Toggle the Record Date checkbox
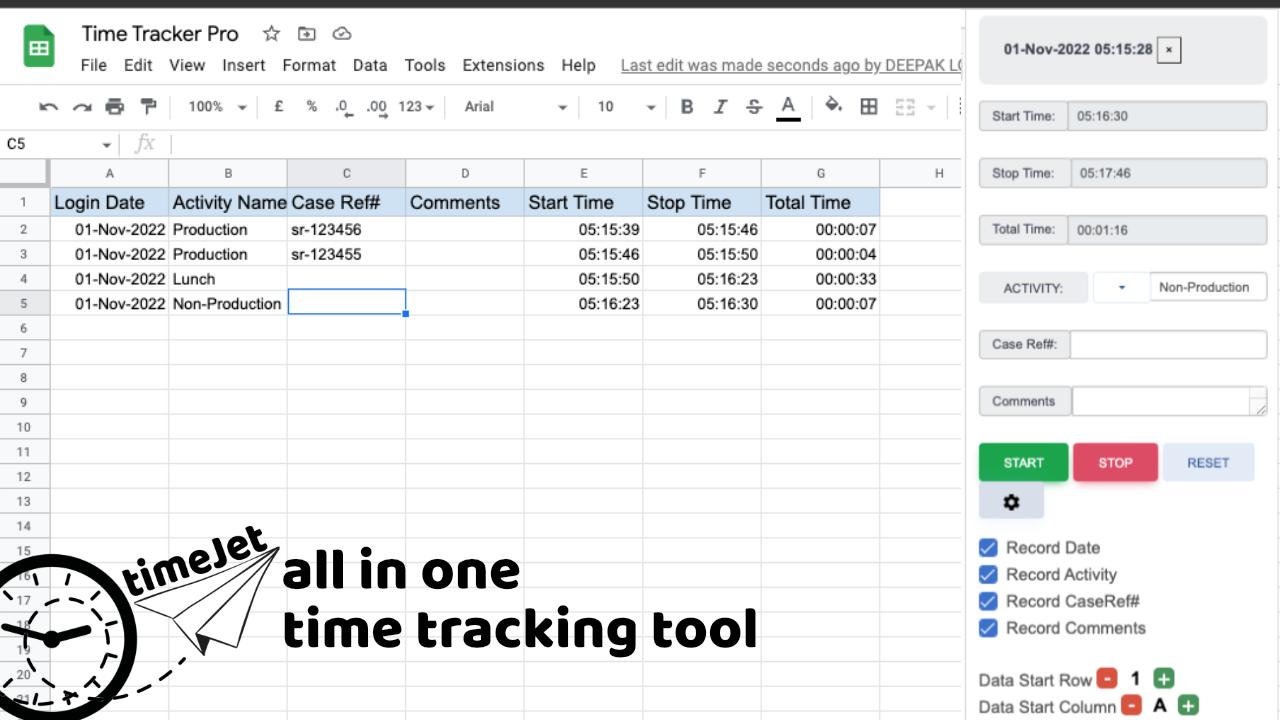The height and width of the screenshot is (720, 1280). [989, 547]
